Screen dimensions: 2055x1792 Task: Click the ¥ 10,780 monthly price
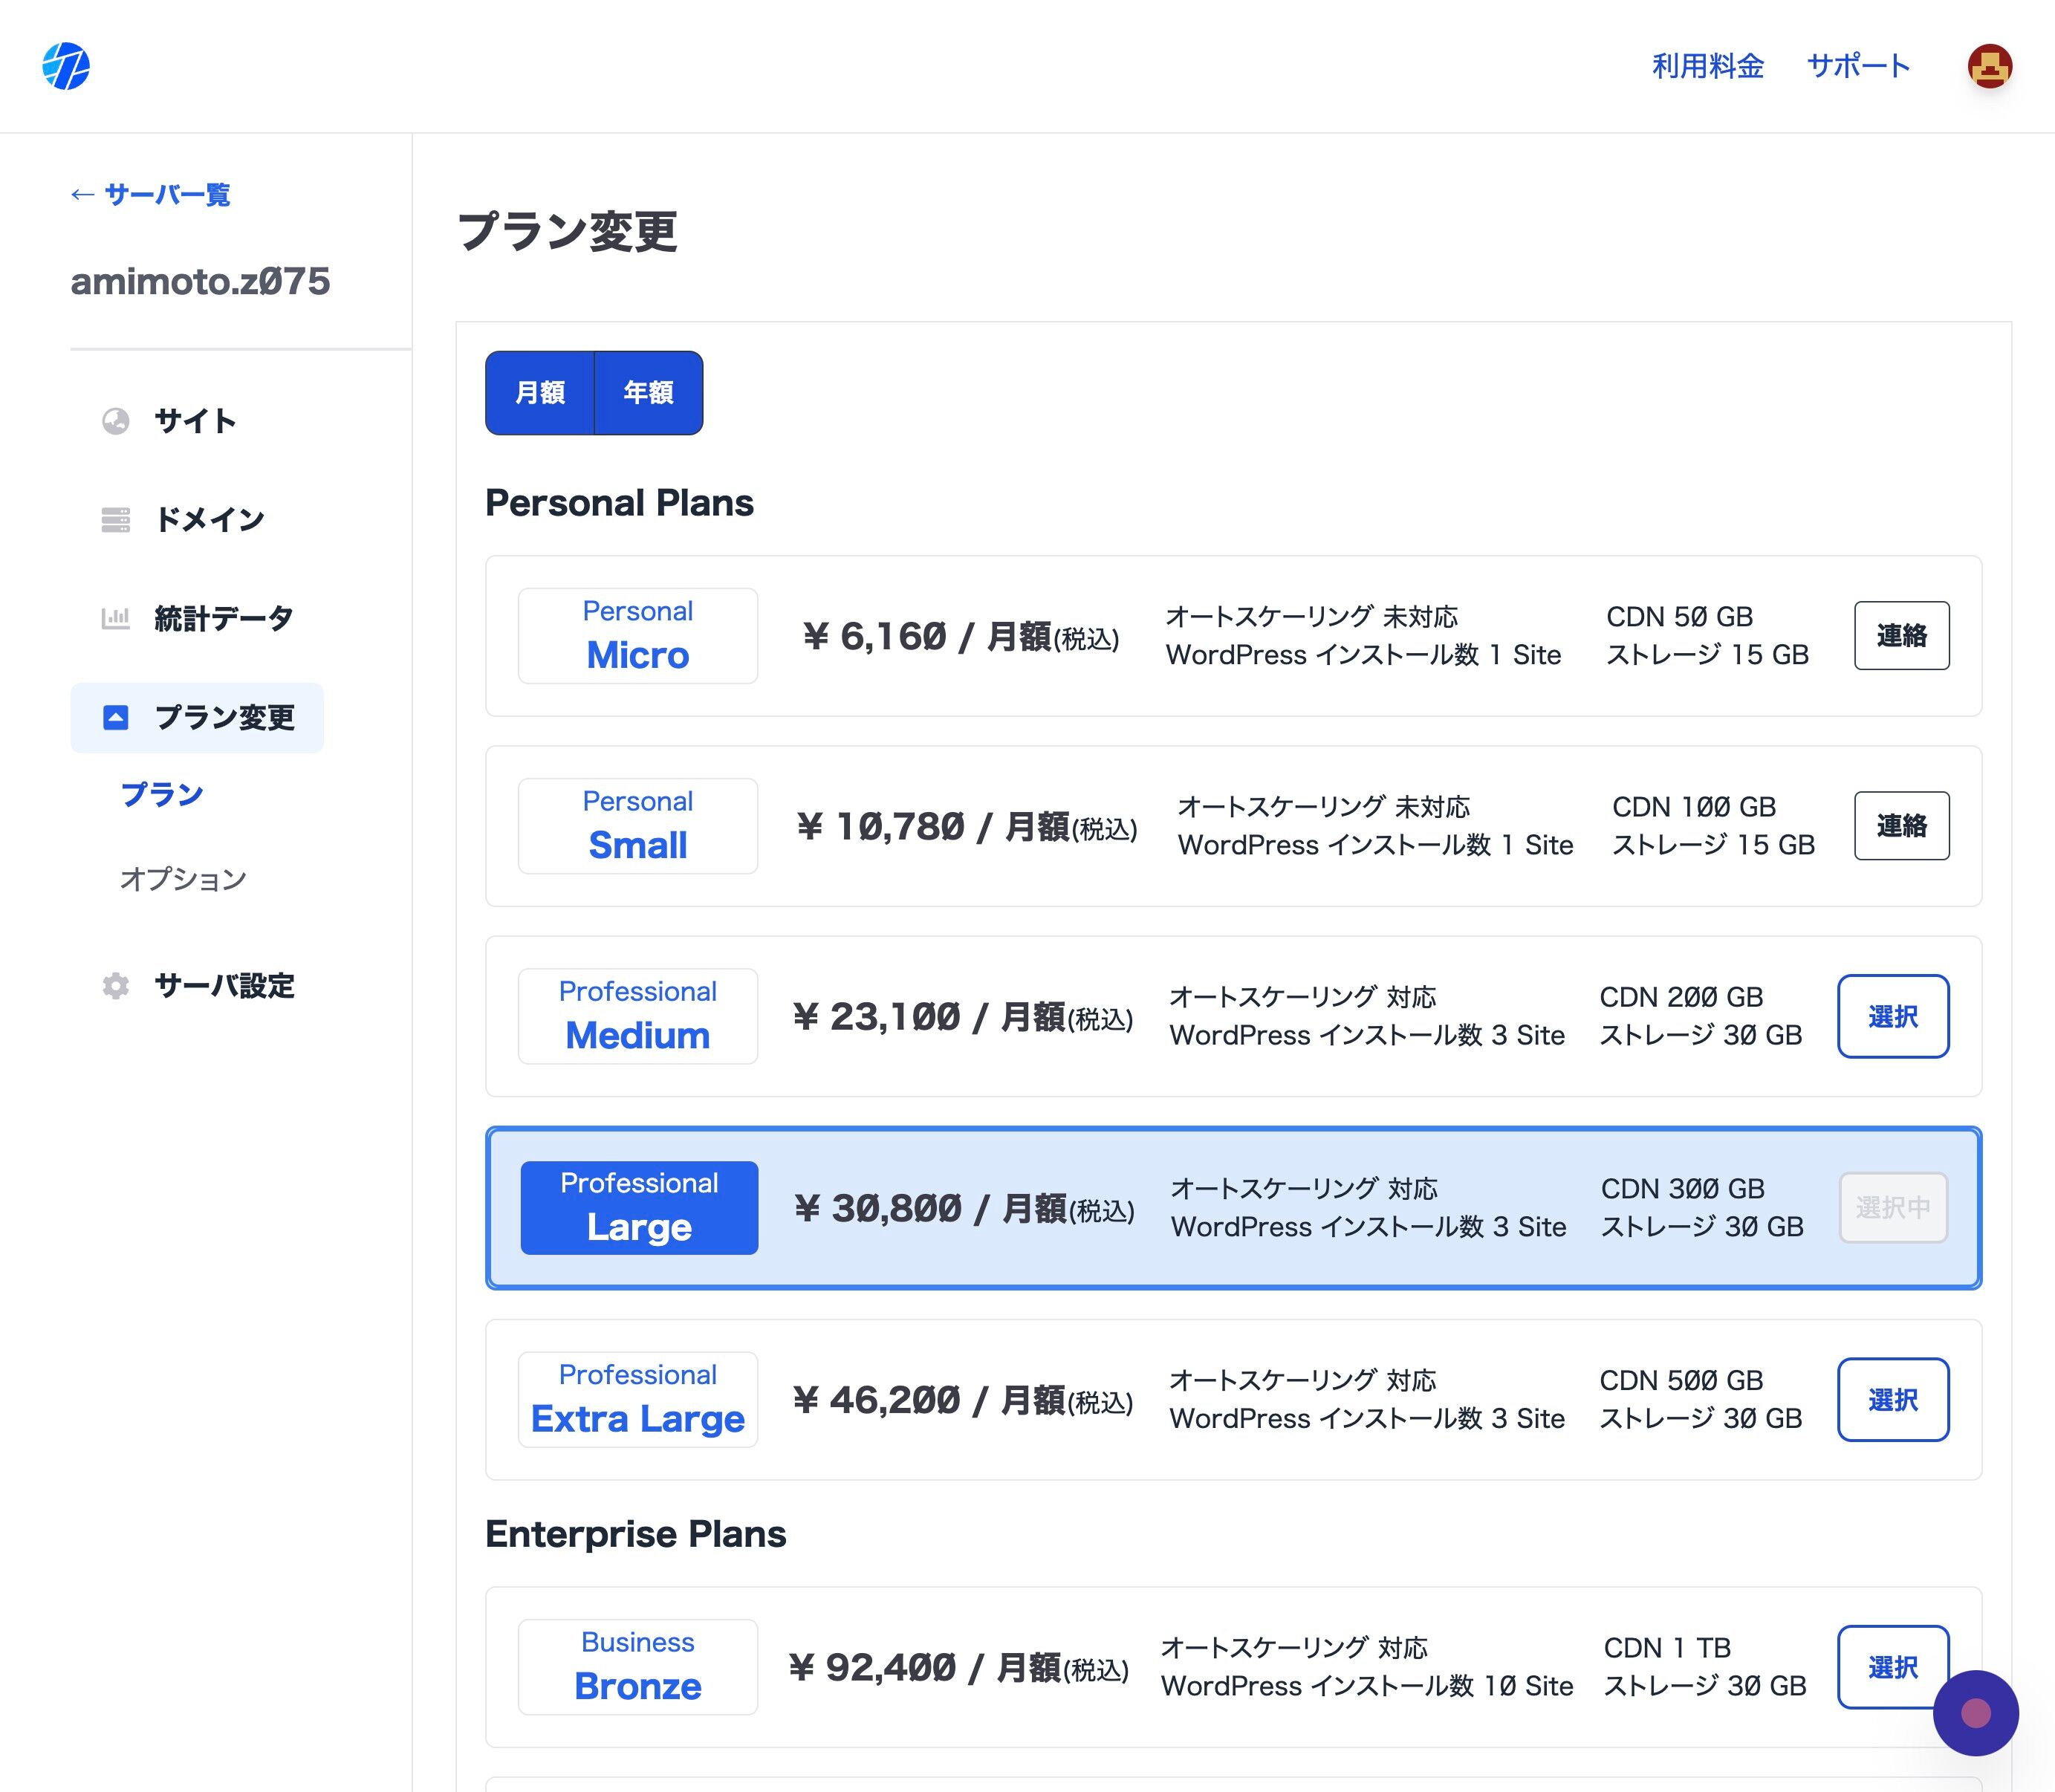click(x=967, y=826)
